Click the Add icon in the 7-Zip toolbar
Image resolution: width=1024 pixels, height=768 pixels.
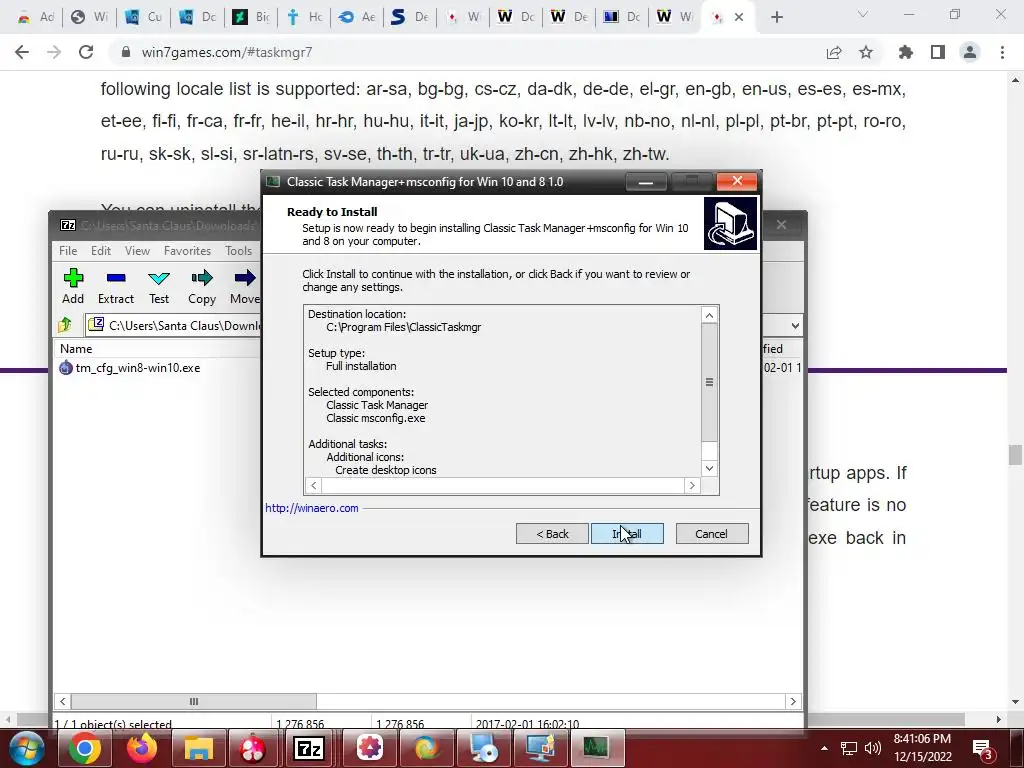(73, 286)
